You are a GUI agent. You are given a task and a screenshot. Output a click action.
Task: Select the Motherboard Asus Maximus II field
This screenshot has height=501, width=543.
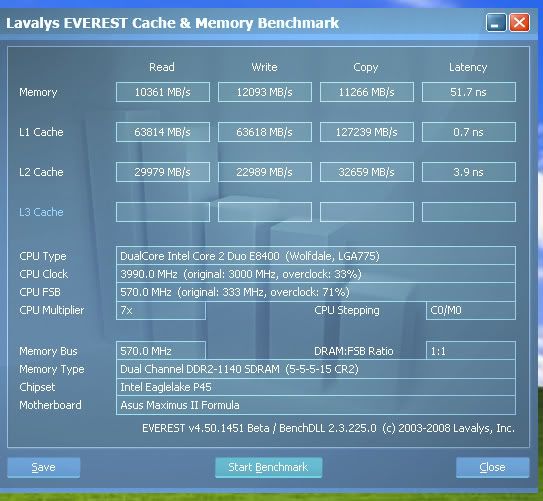315,405
